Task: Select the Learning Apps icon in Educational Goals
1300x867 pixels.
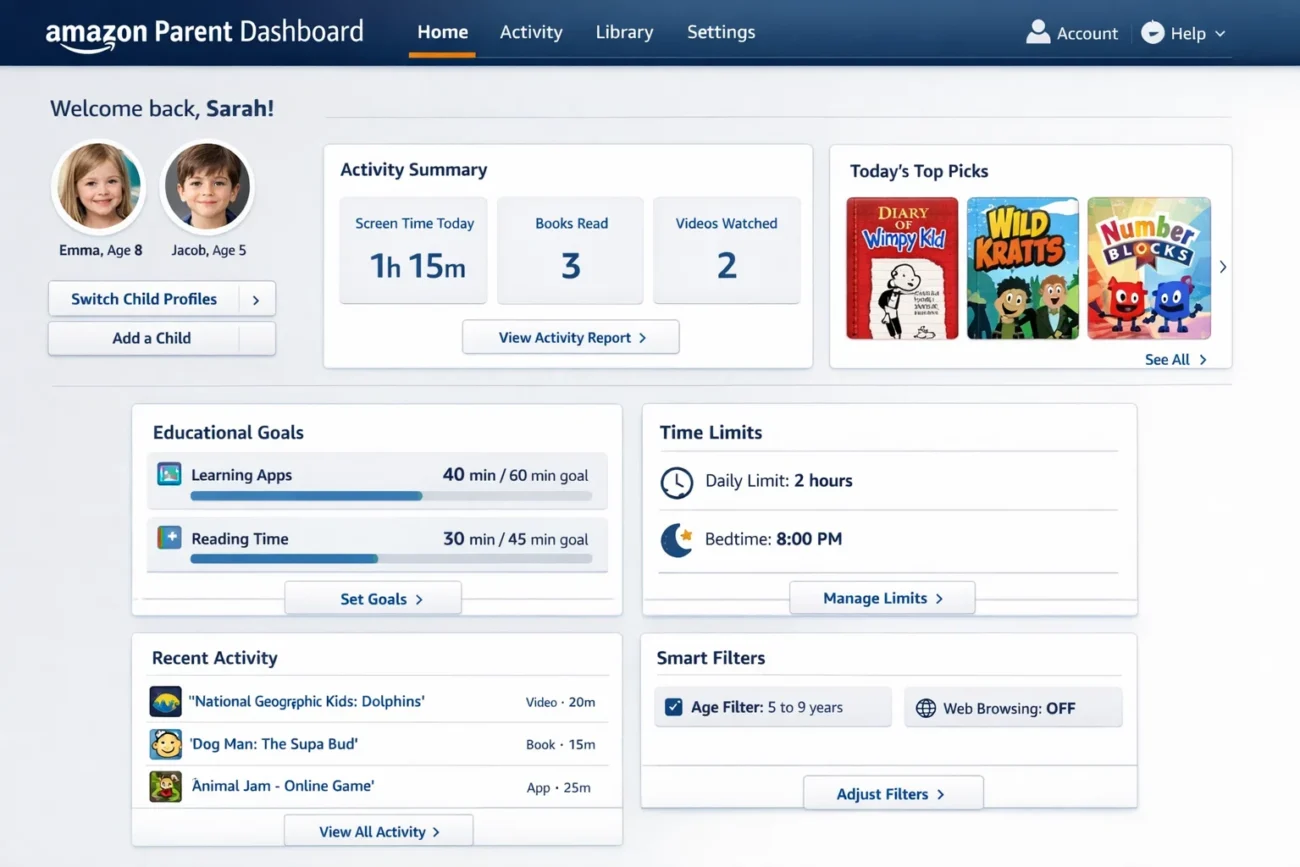Action: 168,473
